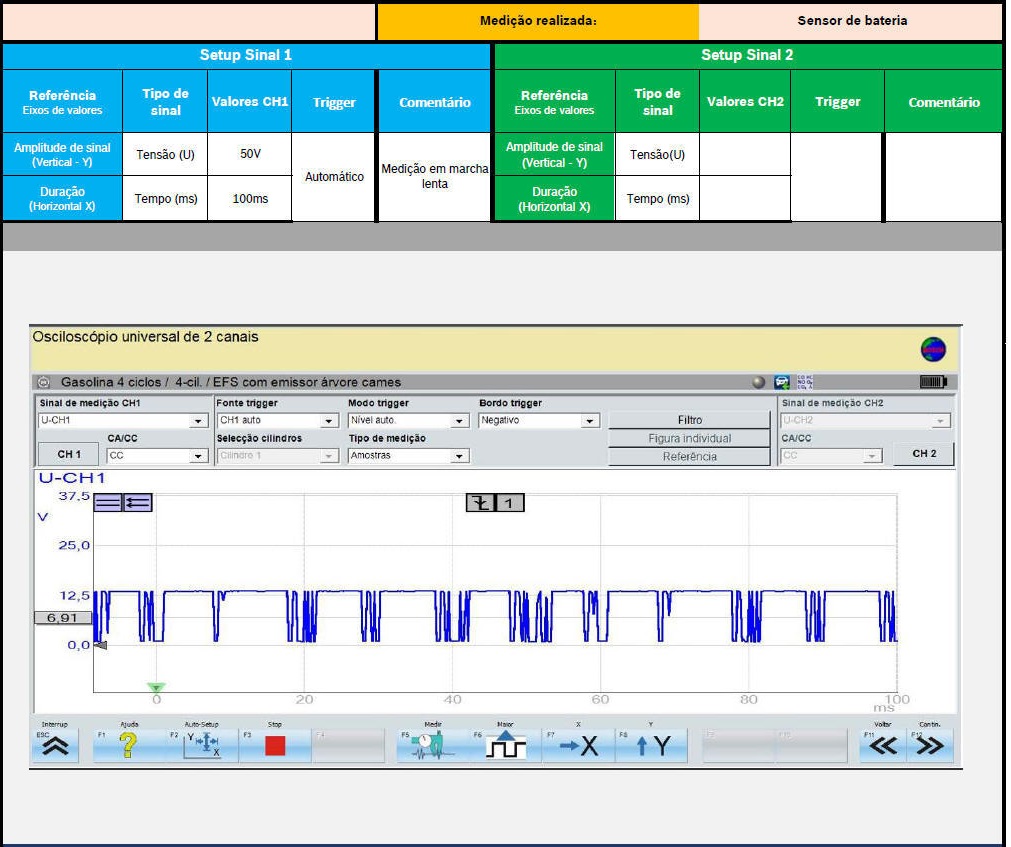
Task: Toggle the horizontal lines icon on graph
Action: pos(108,504)
